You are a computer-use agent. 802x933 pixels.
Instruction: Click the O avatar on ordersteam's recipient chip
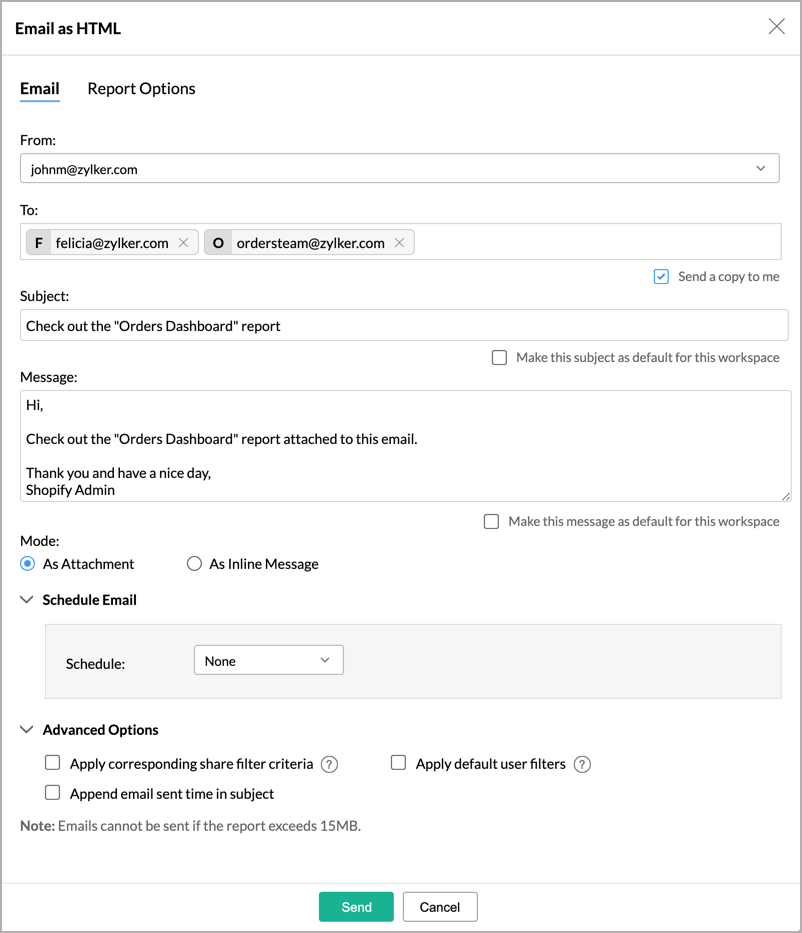(219, 242)
